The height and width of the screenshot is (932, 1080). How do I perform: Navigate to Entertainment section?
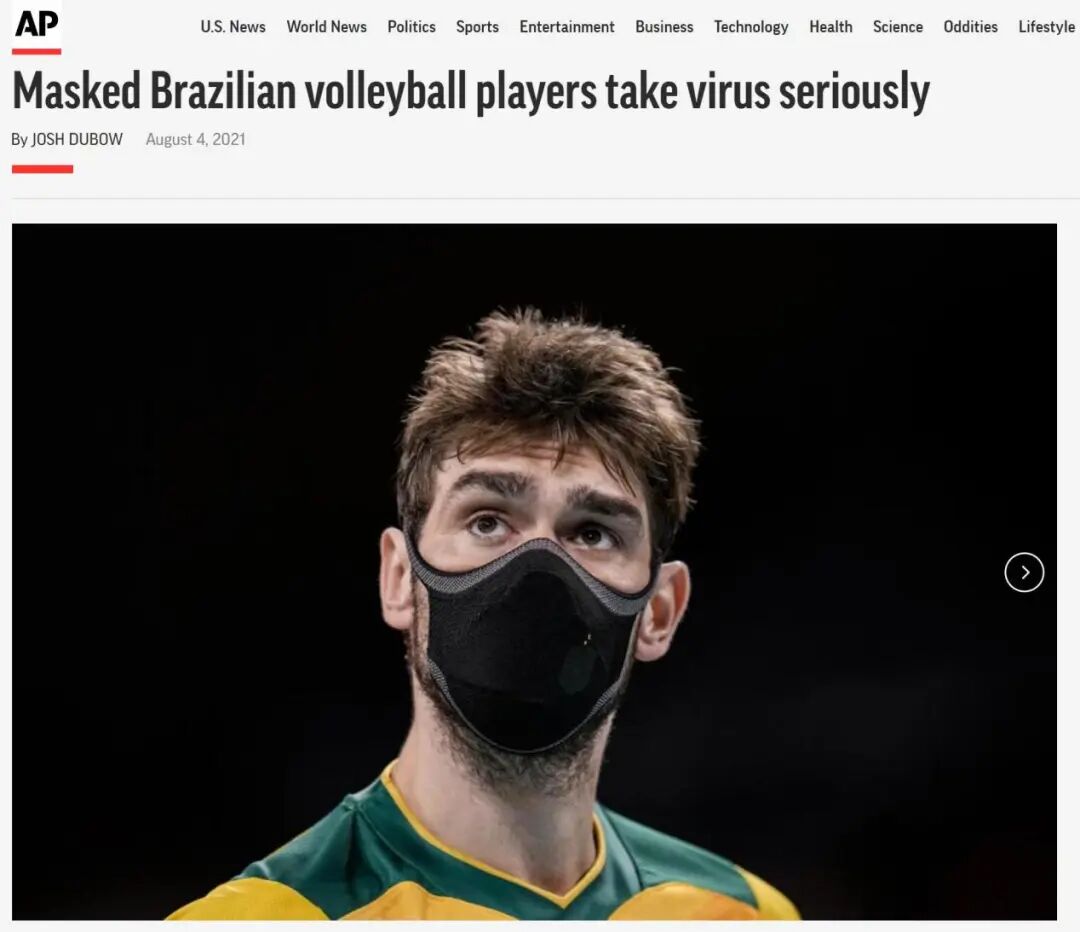(x=567, y=27)
